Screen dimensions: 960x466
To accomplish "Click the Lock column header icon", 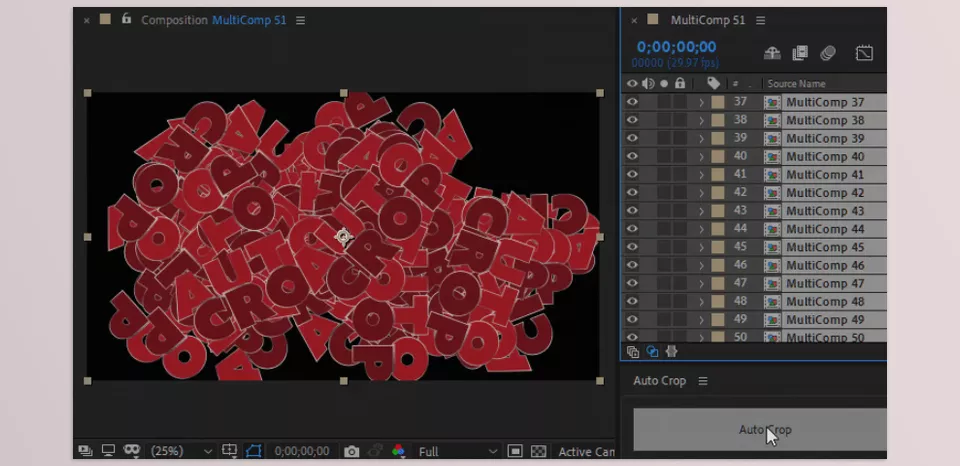I will tap(680, 83).
